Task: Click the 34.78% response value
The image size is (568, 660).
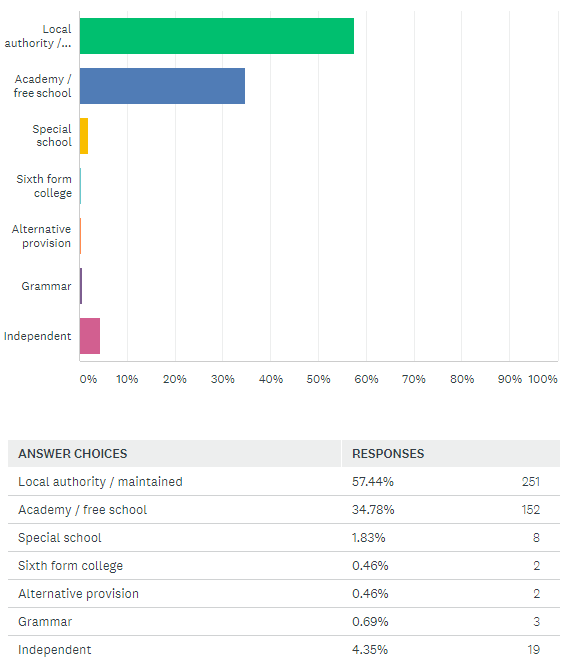Action: (x=373, y=510)
